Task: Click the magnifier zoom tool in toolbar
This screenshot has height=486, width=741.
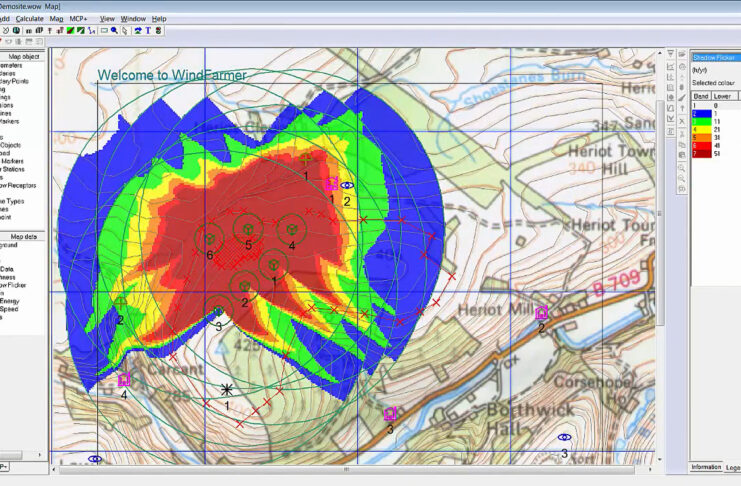Action: (x=115, y=31)
